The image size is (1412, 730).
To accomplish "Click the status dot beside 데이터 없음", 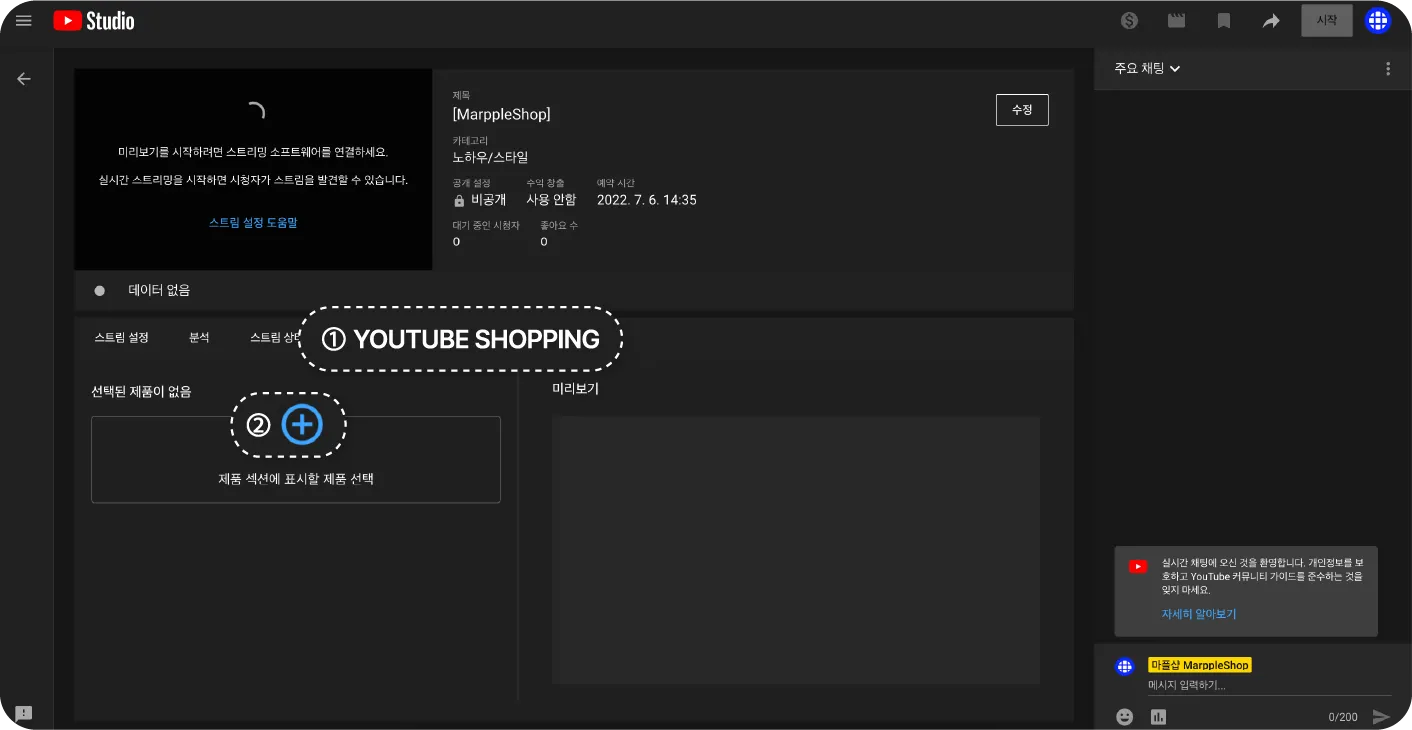I will pos(99,291).
